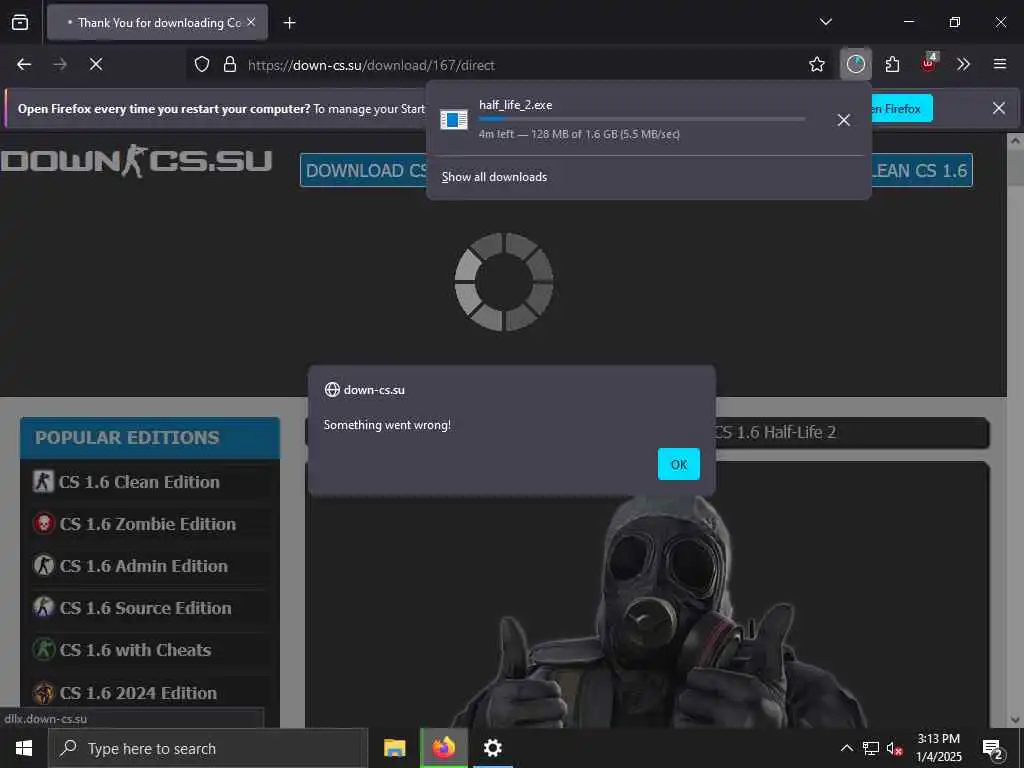Click the muted volume tray icon
Image resolution: width=1024 pixels, height=768 pixels.
tap(894, 748)
